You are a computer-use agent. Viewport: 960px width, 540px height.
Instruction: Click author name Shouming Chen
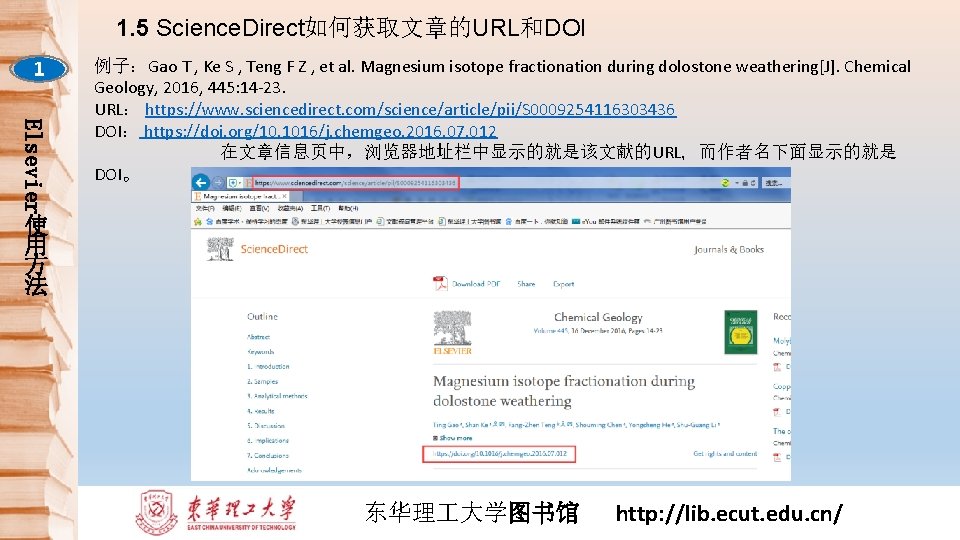coord(599,424)
